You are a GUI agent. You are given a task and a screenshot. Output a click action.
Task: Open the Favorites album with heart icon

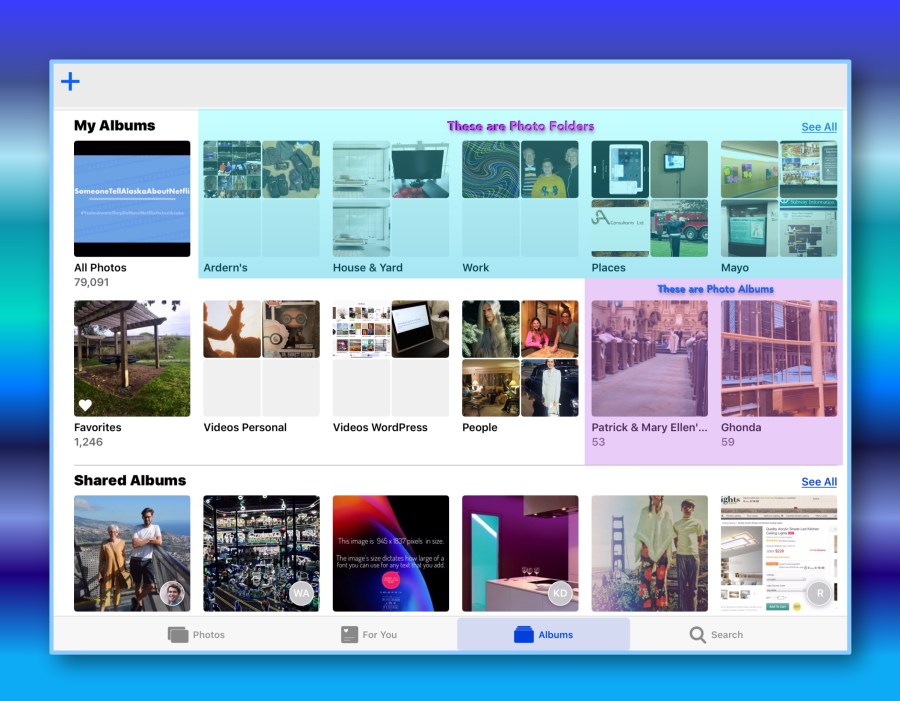tap(132, 359)
